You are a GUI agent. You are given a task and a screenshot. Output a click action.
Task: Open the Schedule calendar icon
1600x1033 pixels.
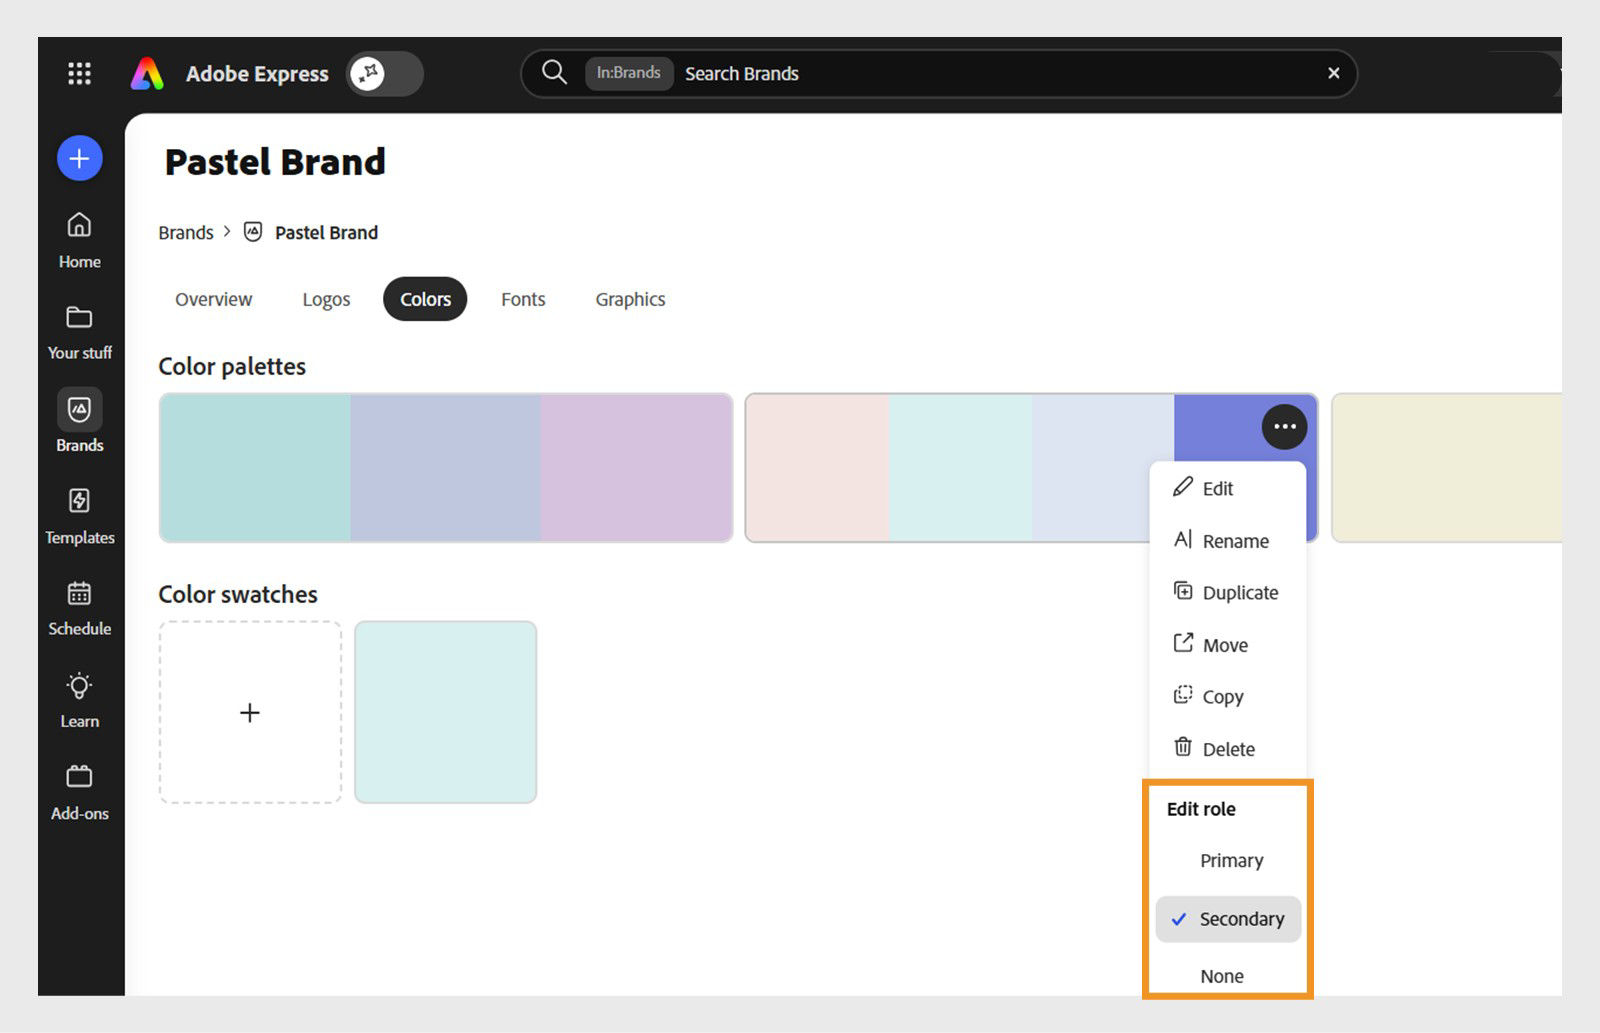click(x=79, y=603)
